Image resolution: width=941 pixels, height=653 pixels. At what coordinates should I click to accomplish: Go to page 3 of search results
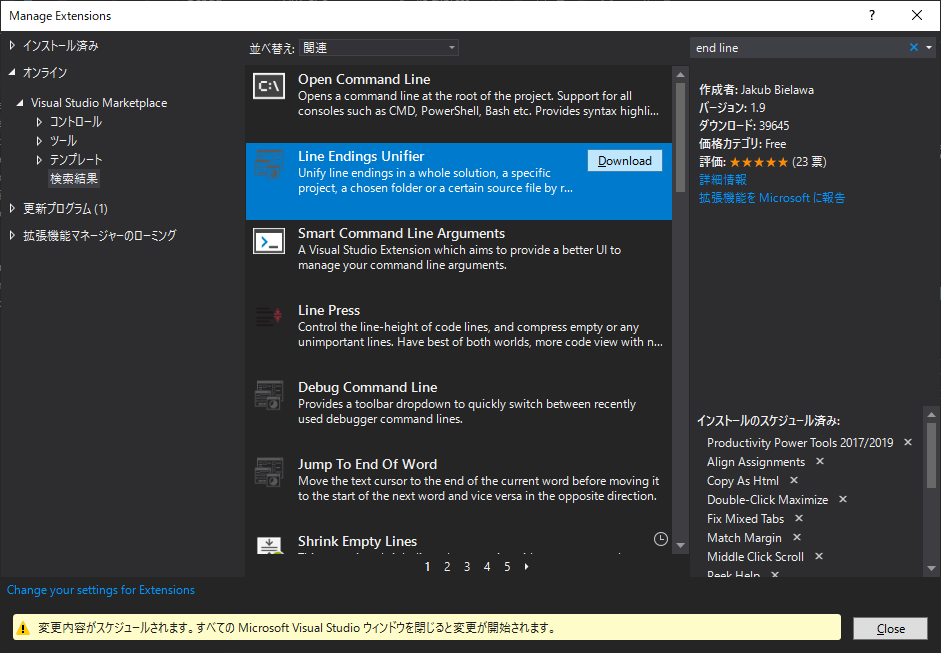point(466,566)
